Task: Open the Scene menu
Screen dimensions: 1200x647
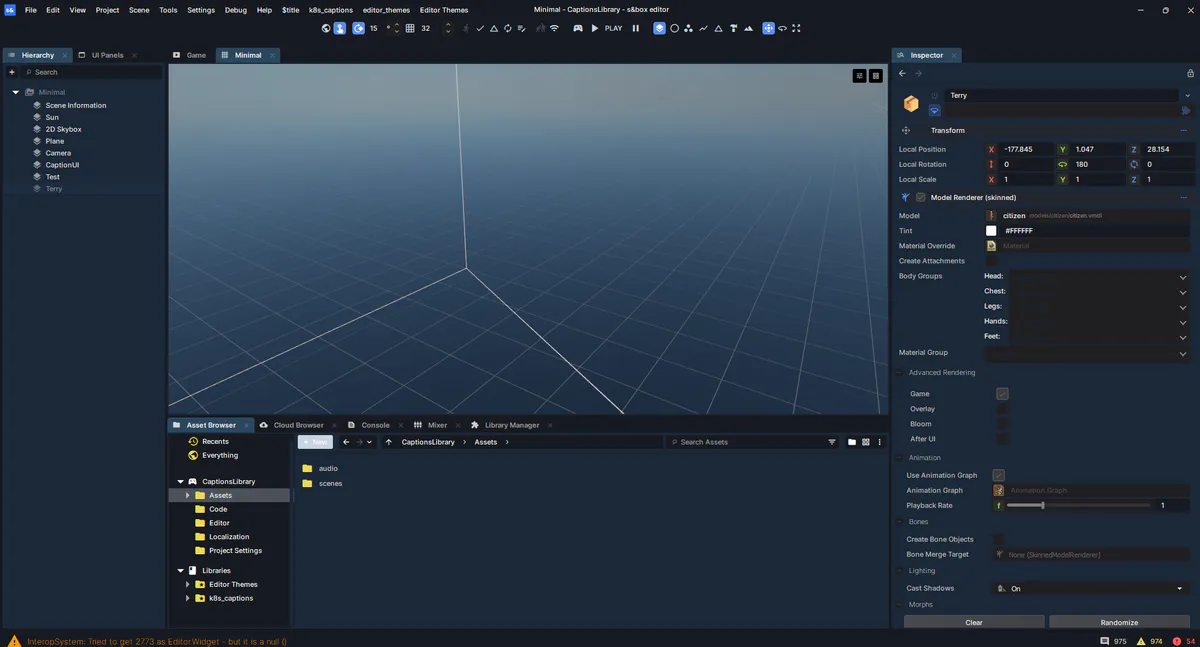Action: point(139,10)
